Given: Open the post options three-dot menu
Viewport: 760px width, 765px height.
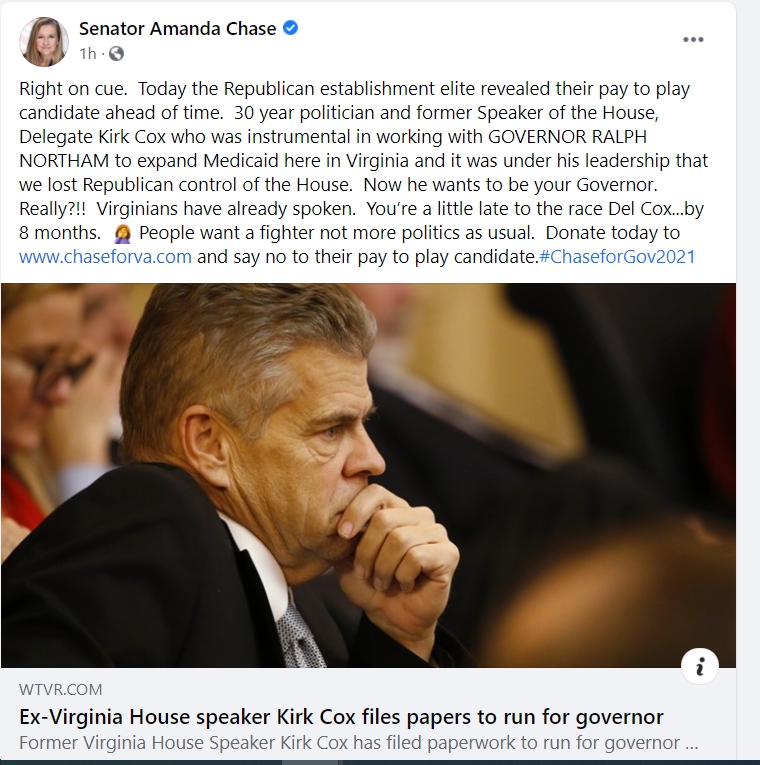Looking at the screenshot, I should click(693, 40).
